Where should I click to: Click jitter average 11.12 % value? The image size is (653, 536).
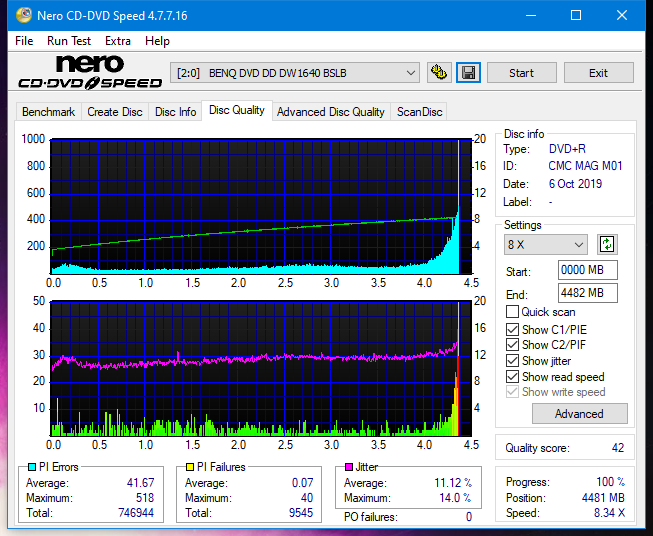pyautogui.click(x=453, y=483)
